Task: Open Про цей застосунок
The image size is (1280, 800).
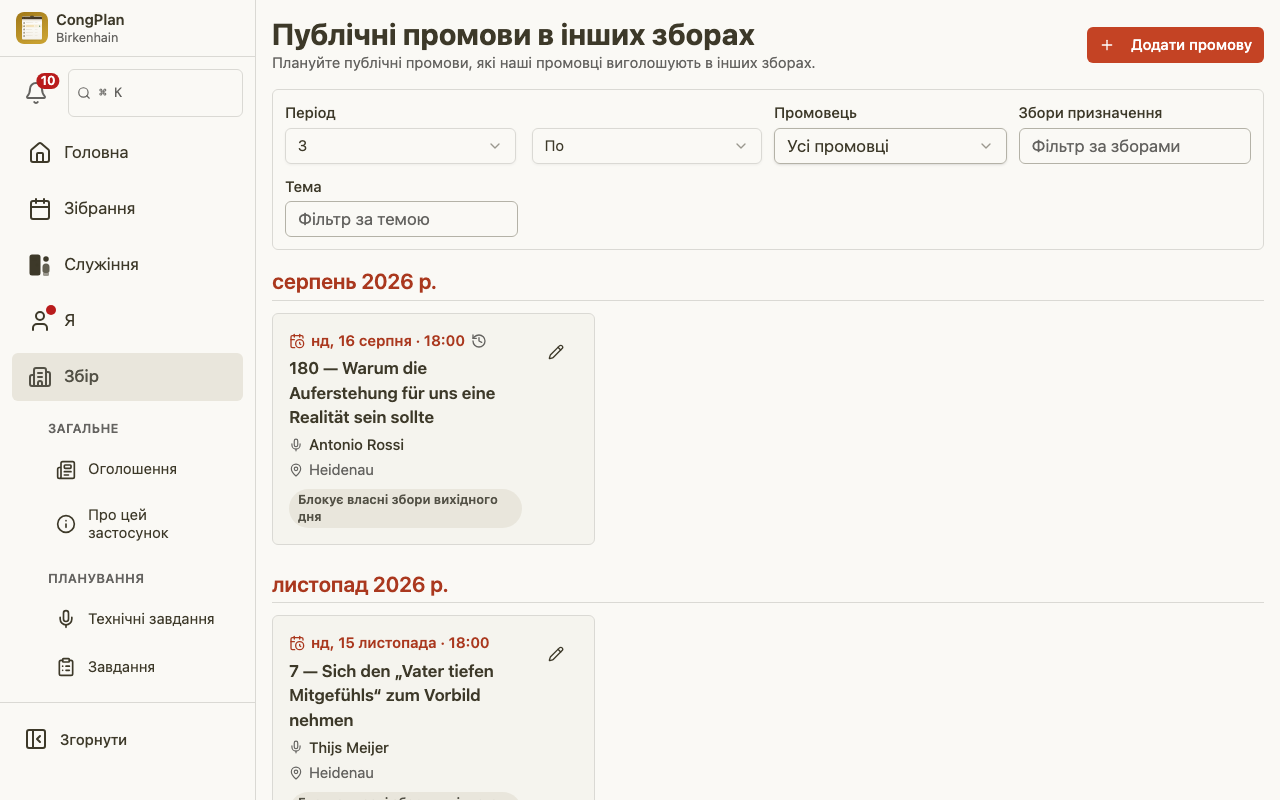Action: click(x=144, y=524)
